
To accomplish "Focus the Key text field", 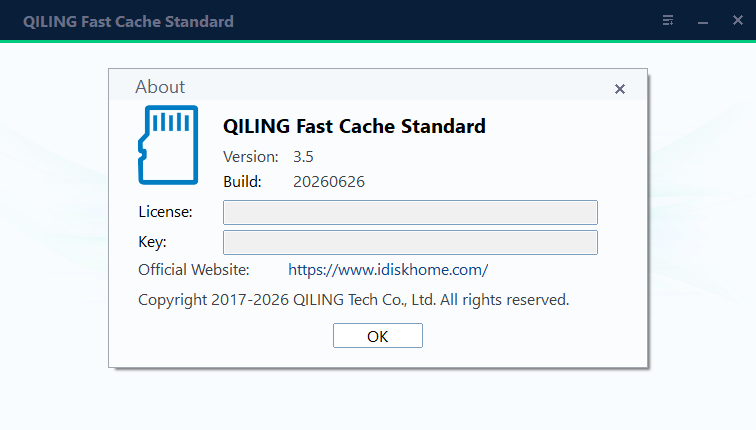I will pyautogui.click(x=410, y=242).
